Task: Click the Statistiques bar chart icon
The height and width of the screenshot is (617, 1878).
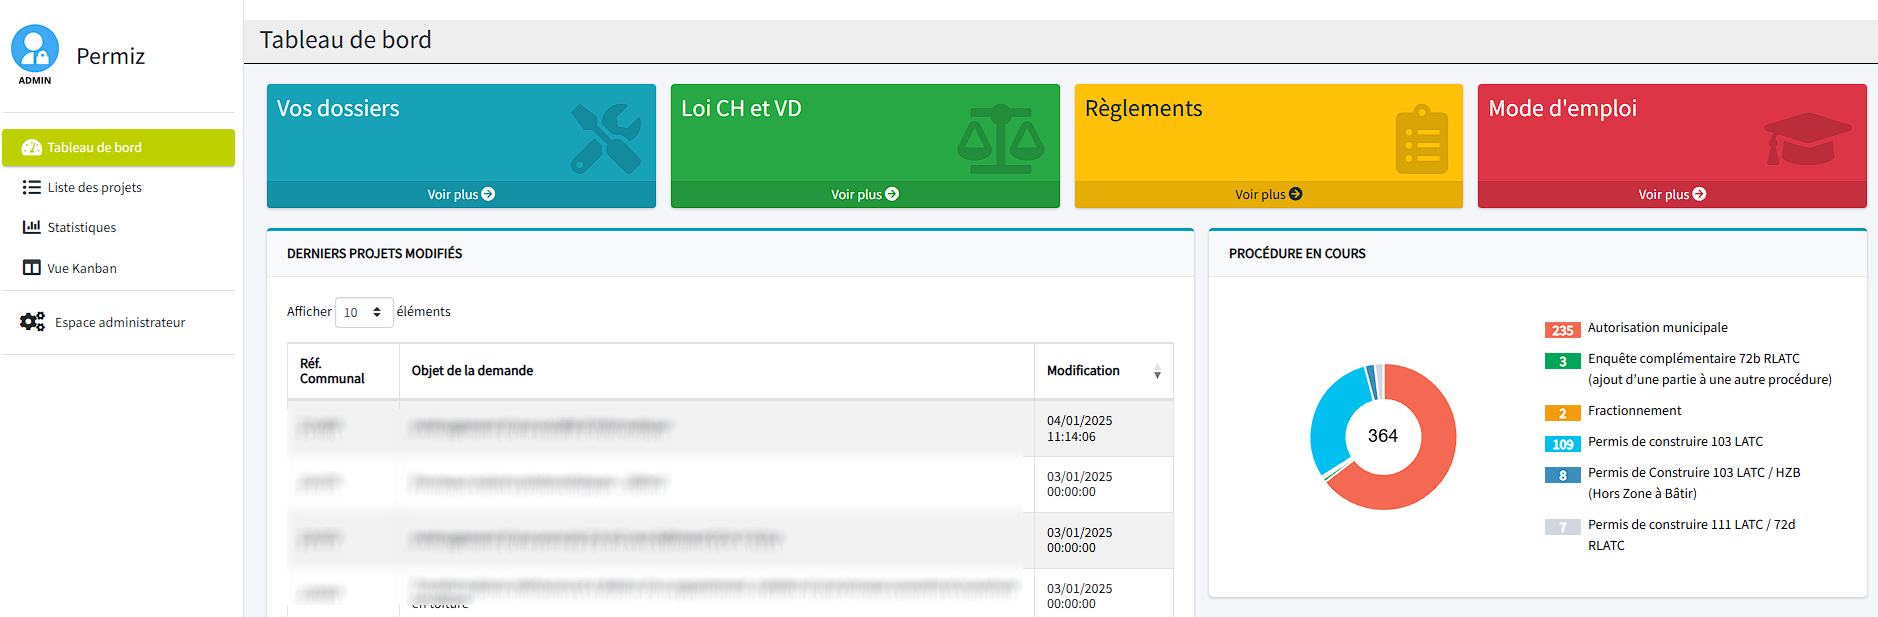Action: pyautogui.click(x=32, y=227)
